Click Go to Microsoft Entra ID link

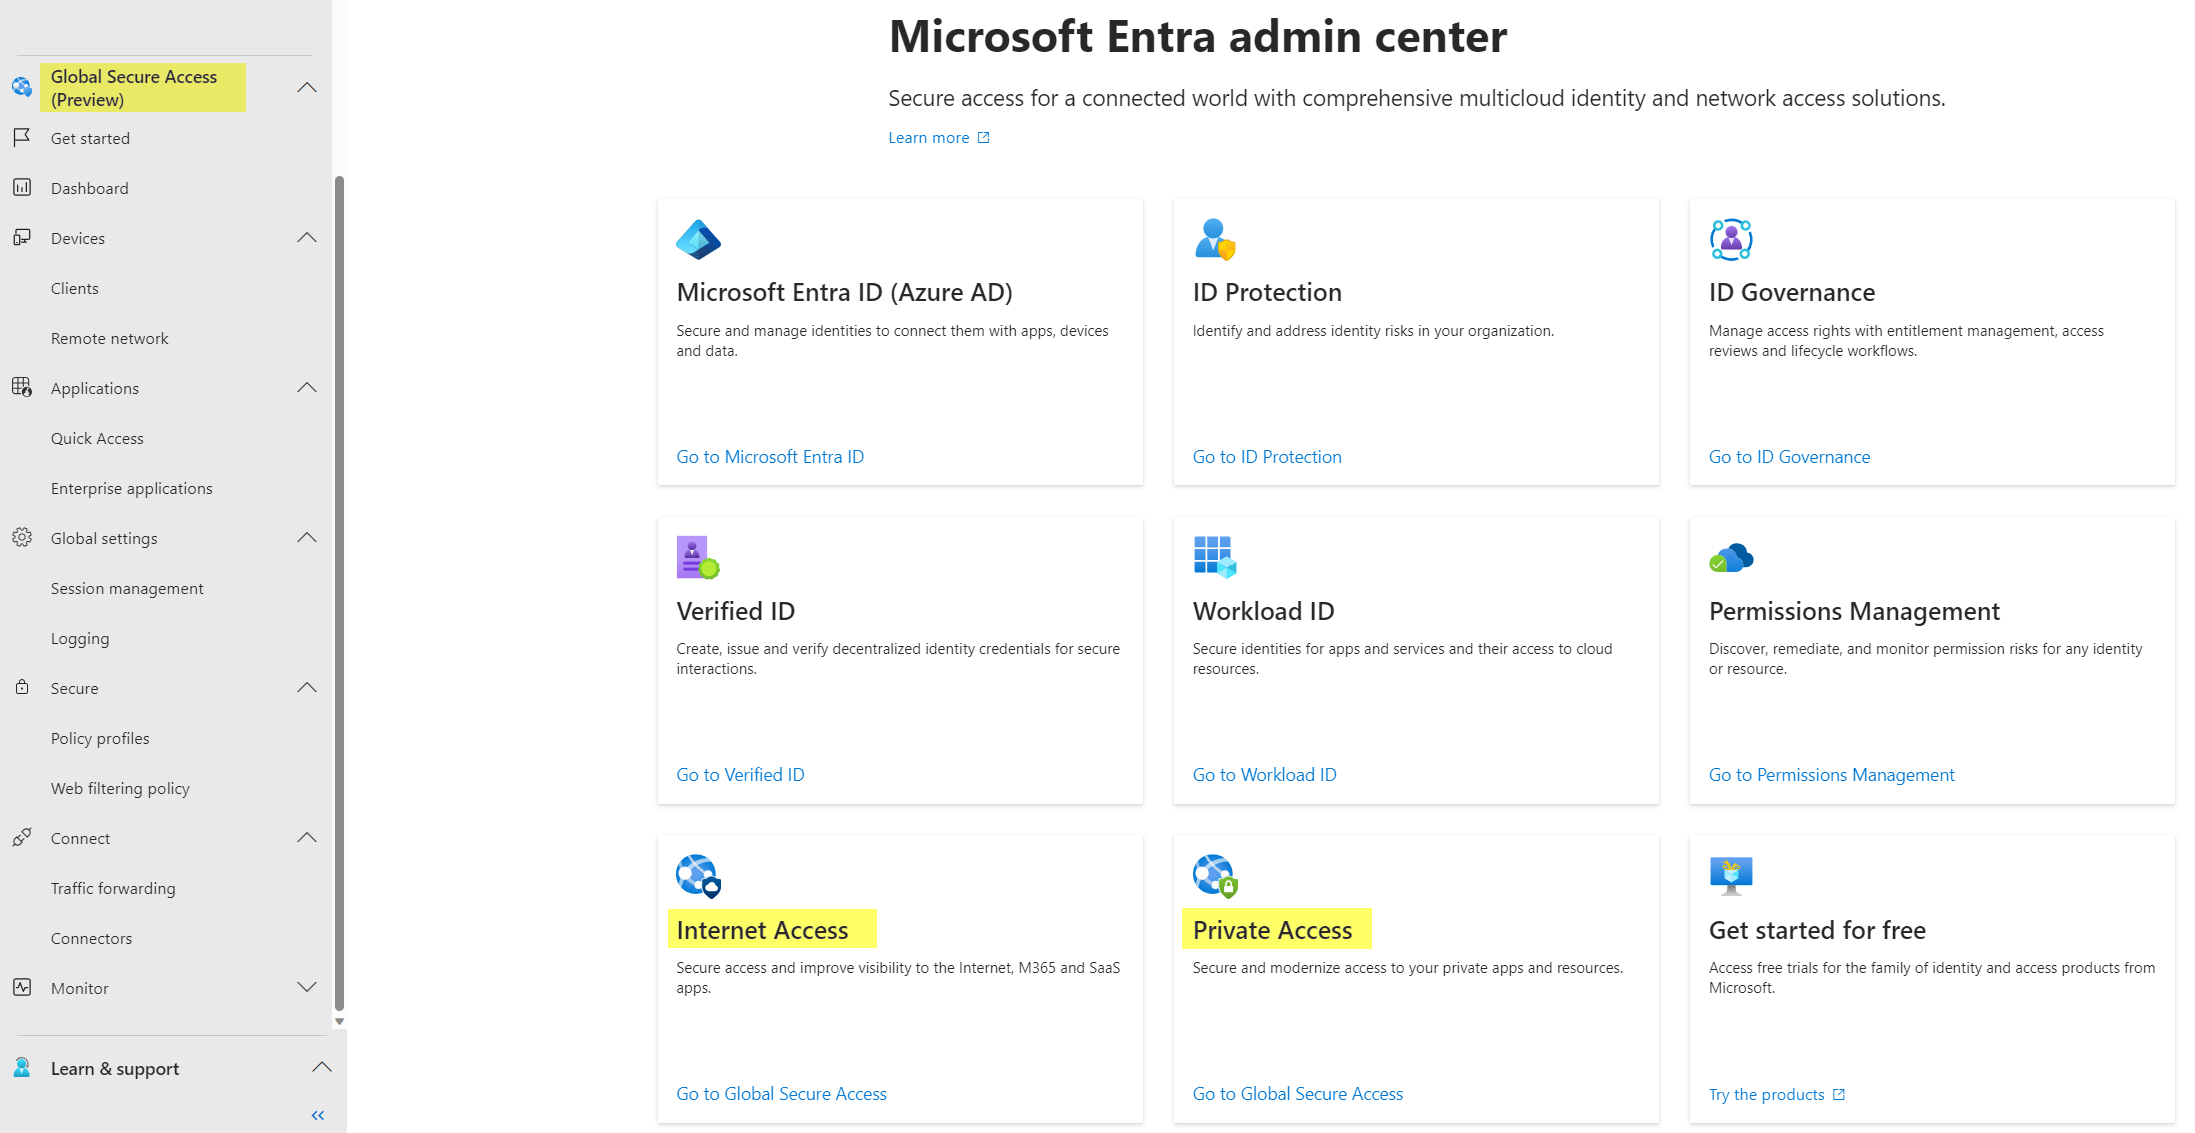770,457
